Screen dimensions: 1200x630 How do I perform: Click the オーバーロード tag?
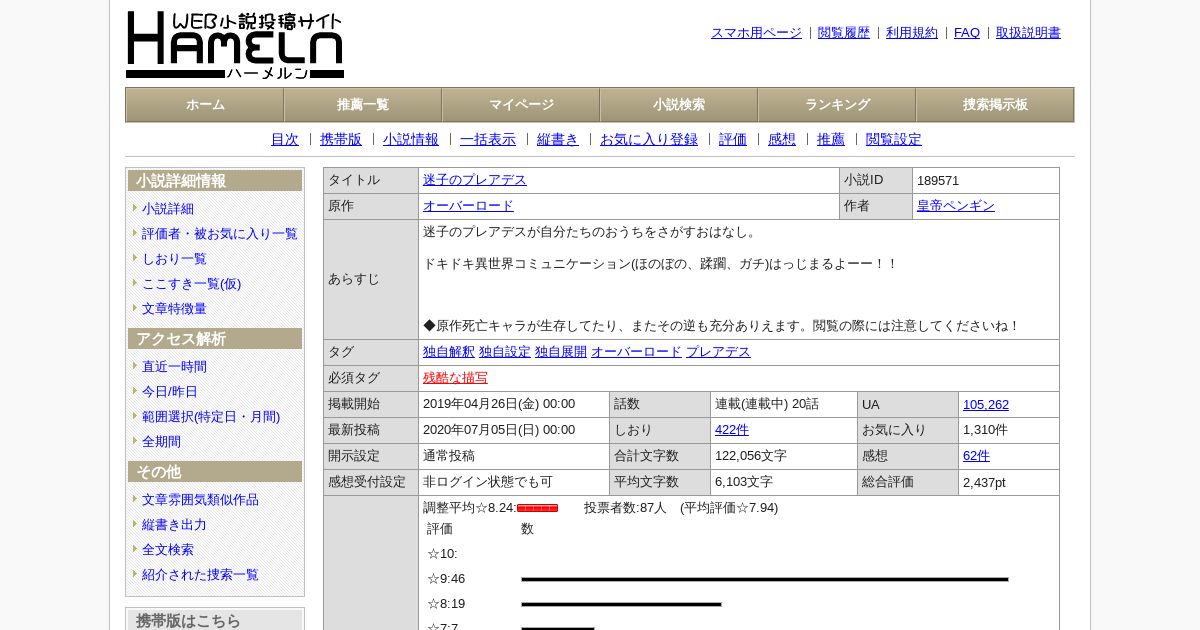tap(636, 352)
